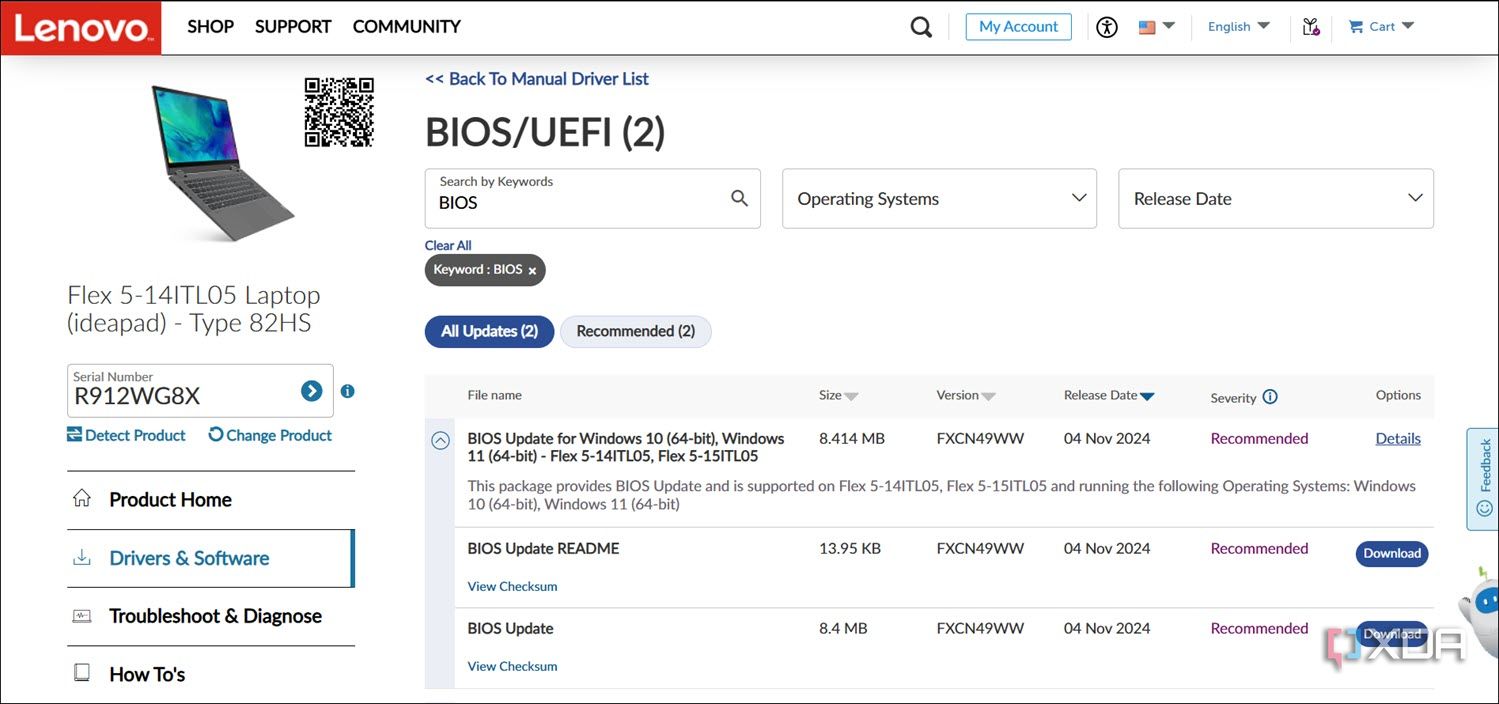This screenshot has width=1499, height=704.
Task: Search keywords using magnifier icon
Action: (x=740, y=198)
